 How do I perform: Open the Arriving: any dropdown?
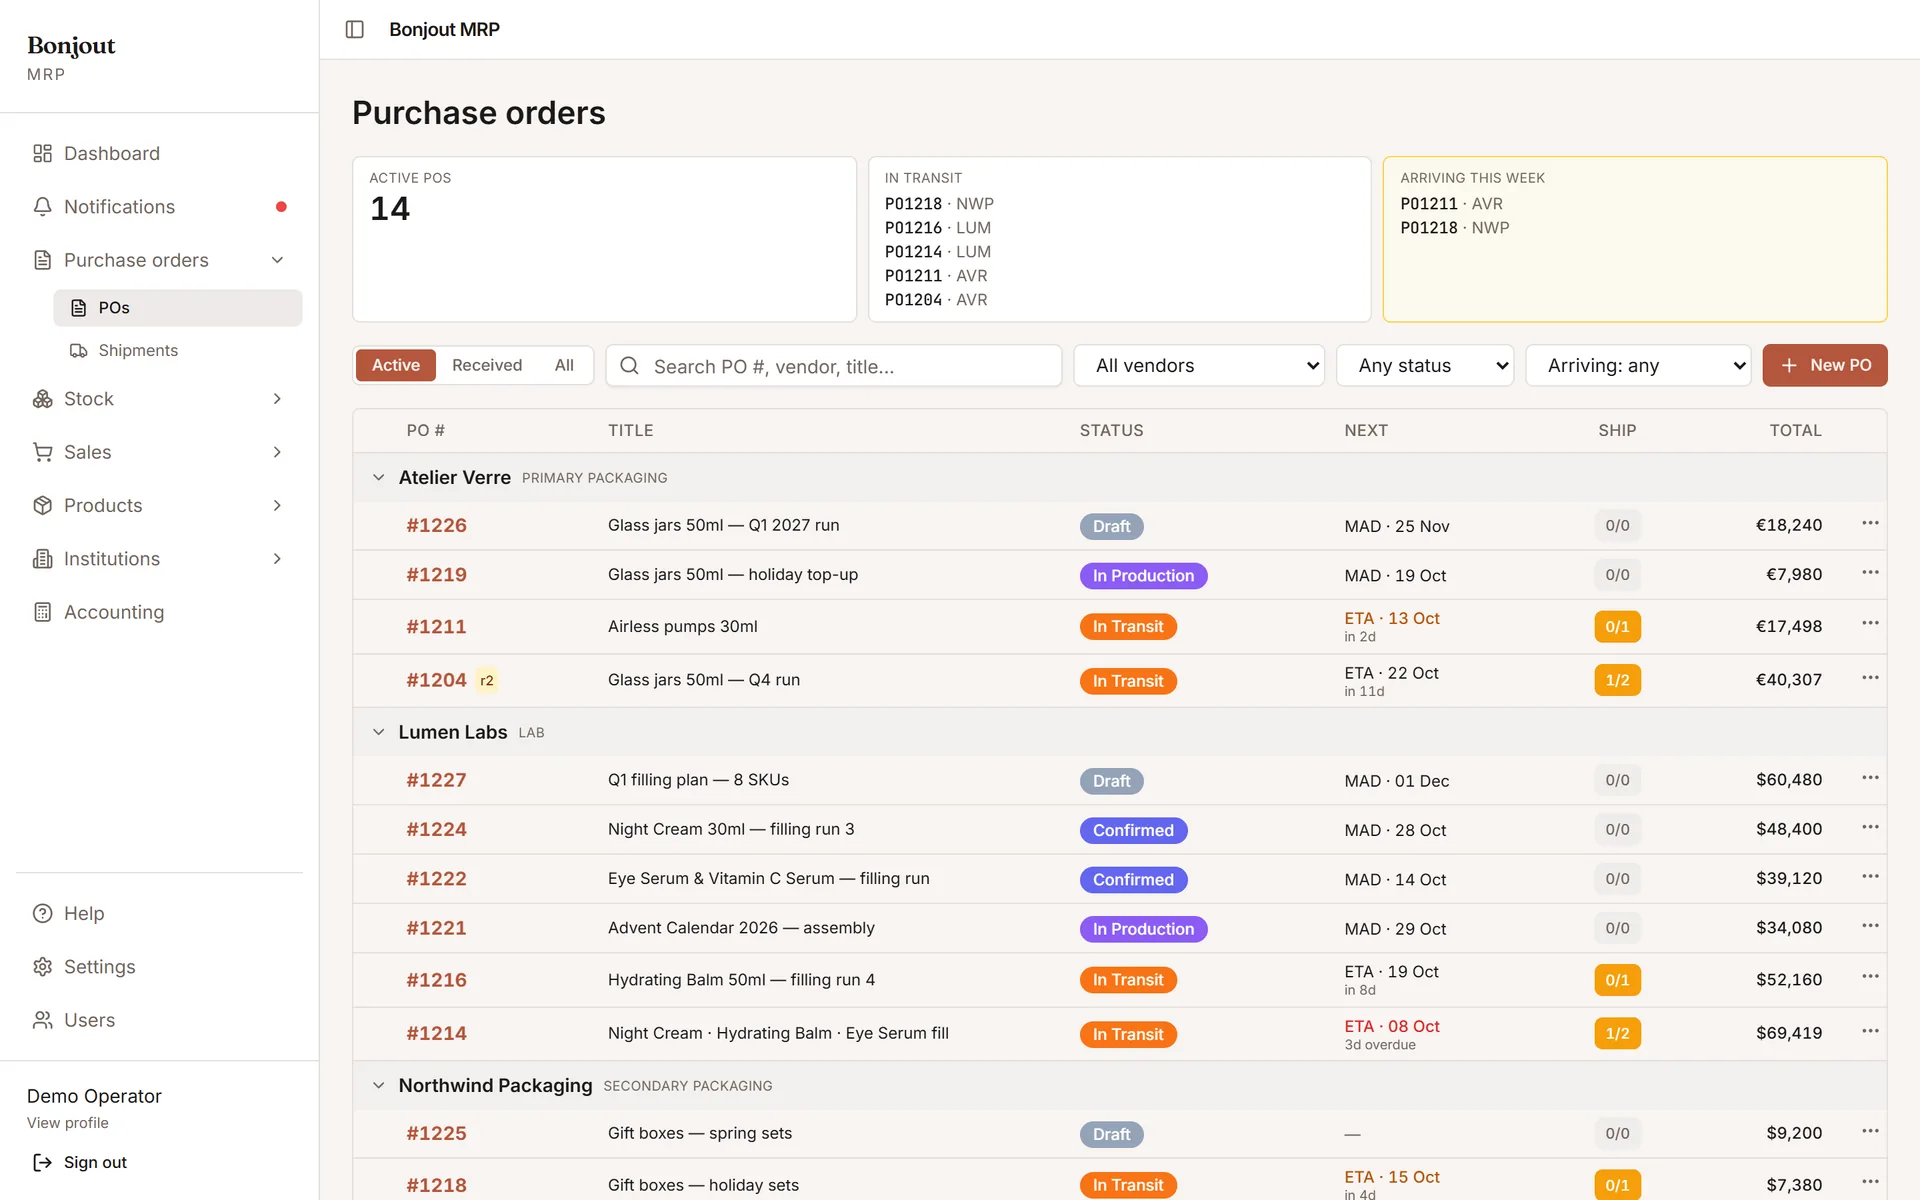[1638, 366]
